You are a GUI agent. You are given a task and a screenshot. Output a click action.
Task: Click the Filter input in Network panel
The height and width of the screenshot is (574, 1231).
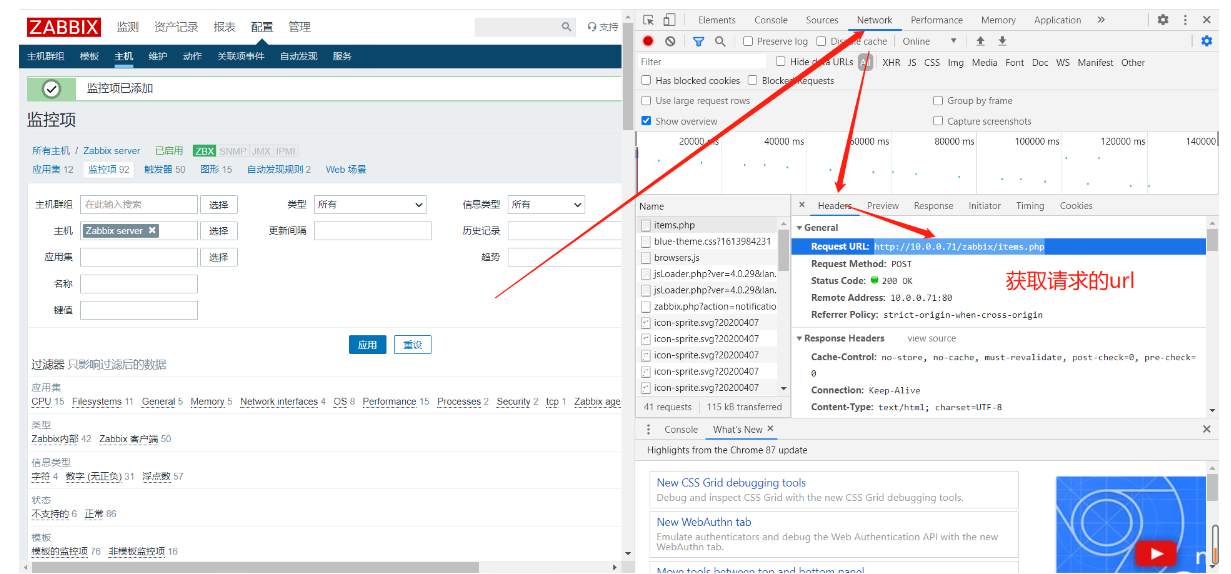(x=703, y=61)
